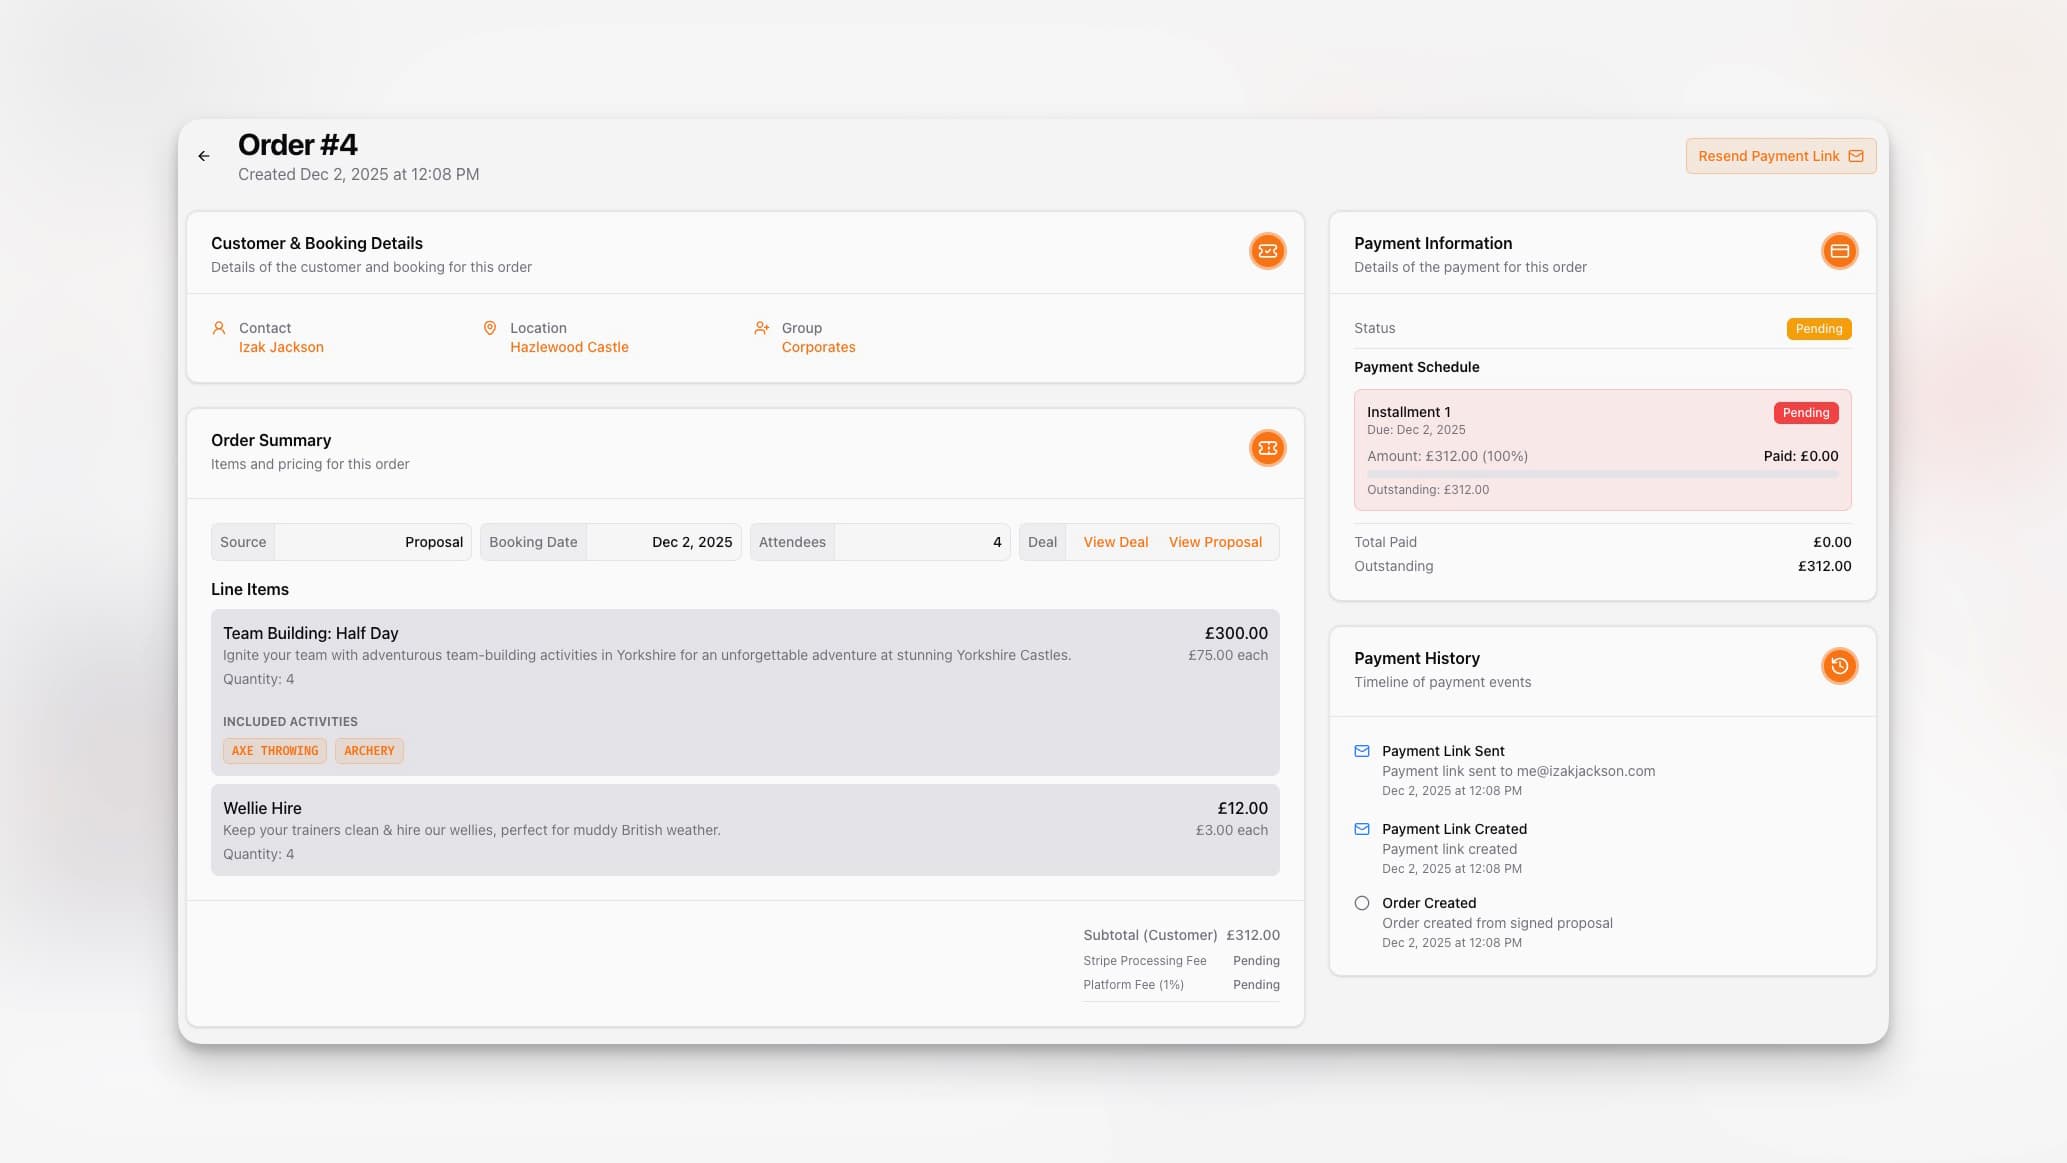This screenshot has height=1163, width=2067.
Task: Click the Installment 1 payment progress bar
Action: coord(1601,474)
